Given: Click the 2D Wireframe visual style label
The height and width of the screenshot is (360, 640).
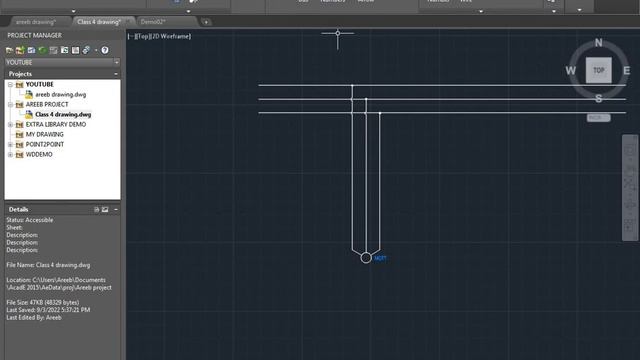Looking at the screenshot, I should pyautogui.click(x=171, y=36).
